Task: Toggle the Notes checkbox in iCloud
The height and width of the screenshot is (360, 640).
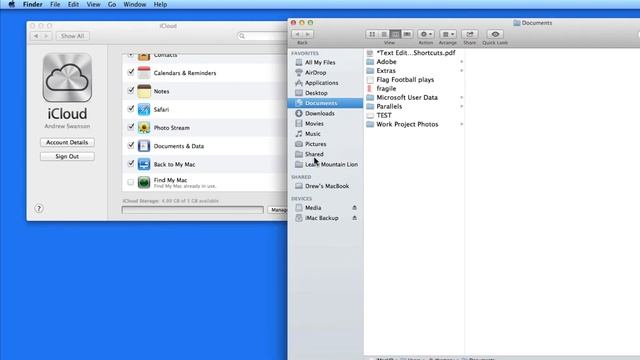Action: pos(131,91)
